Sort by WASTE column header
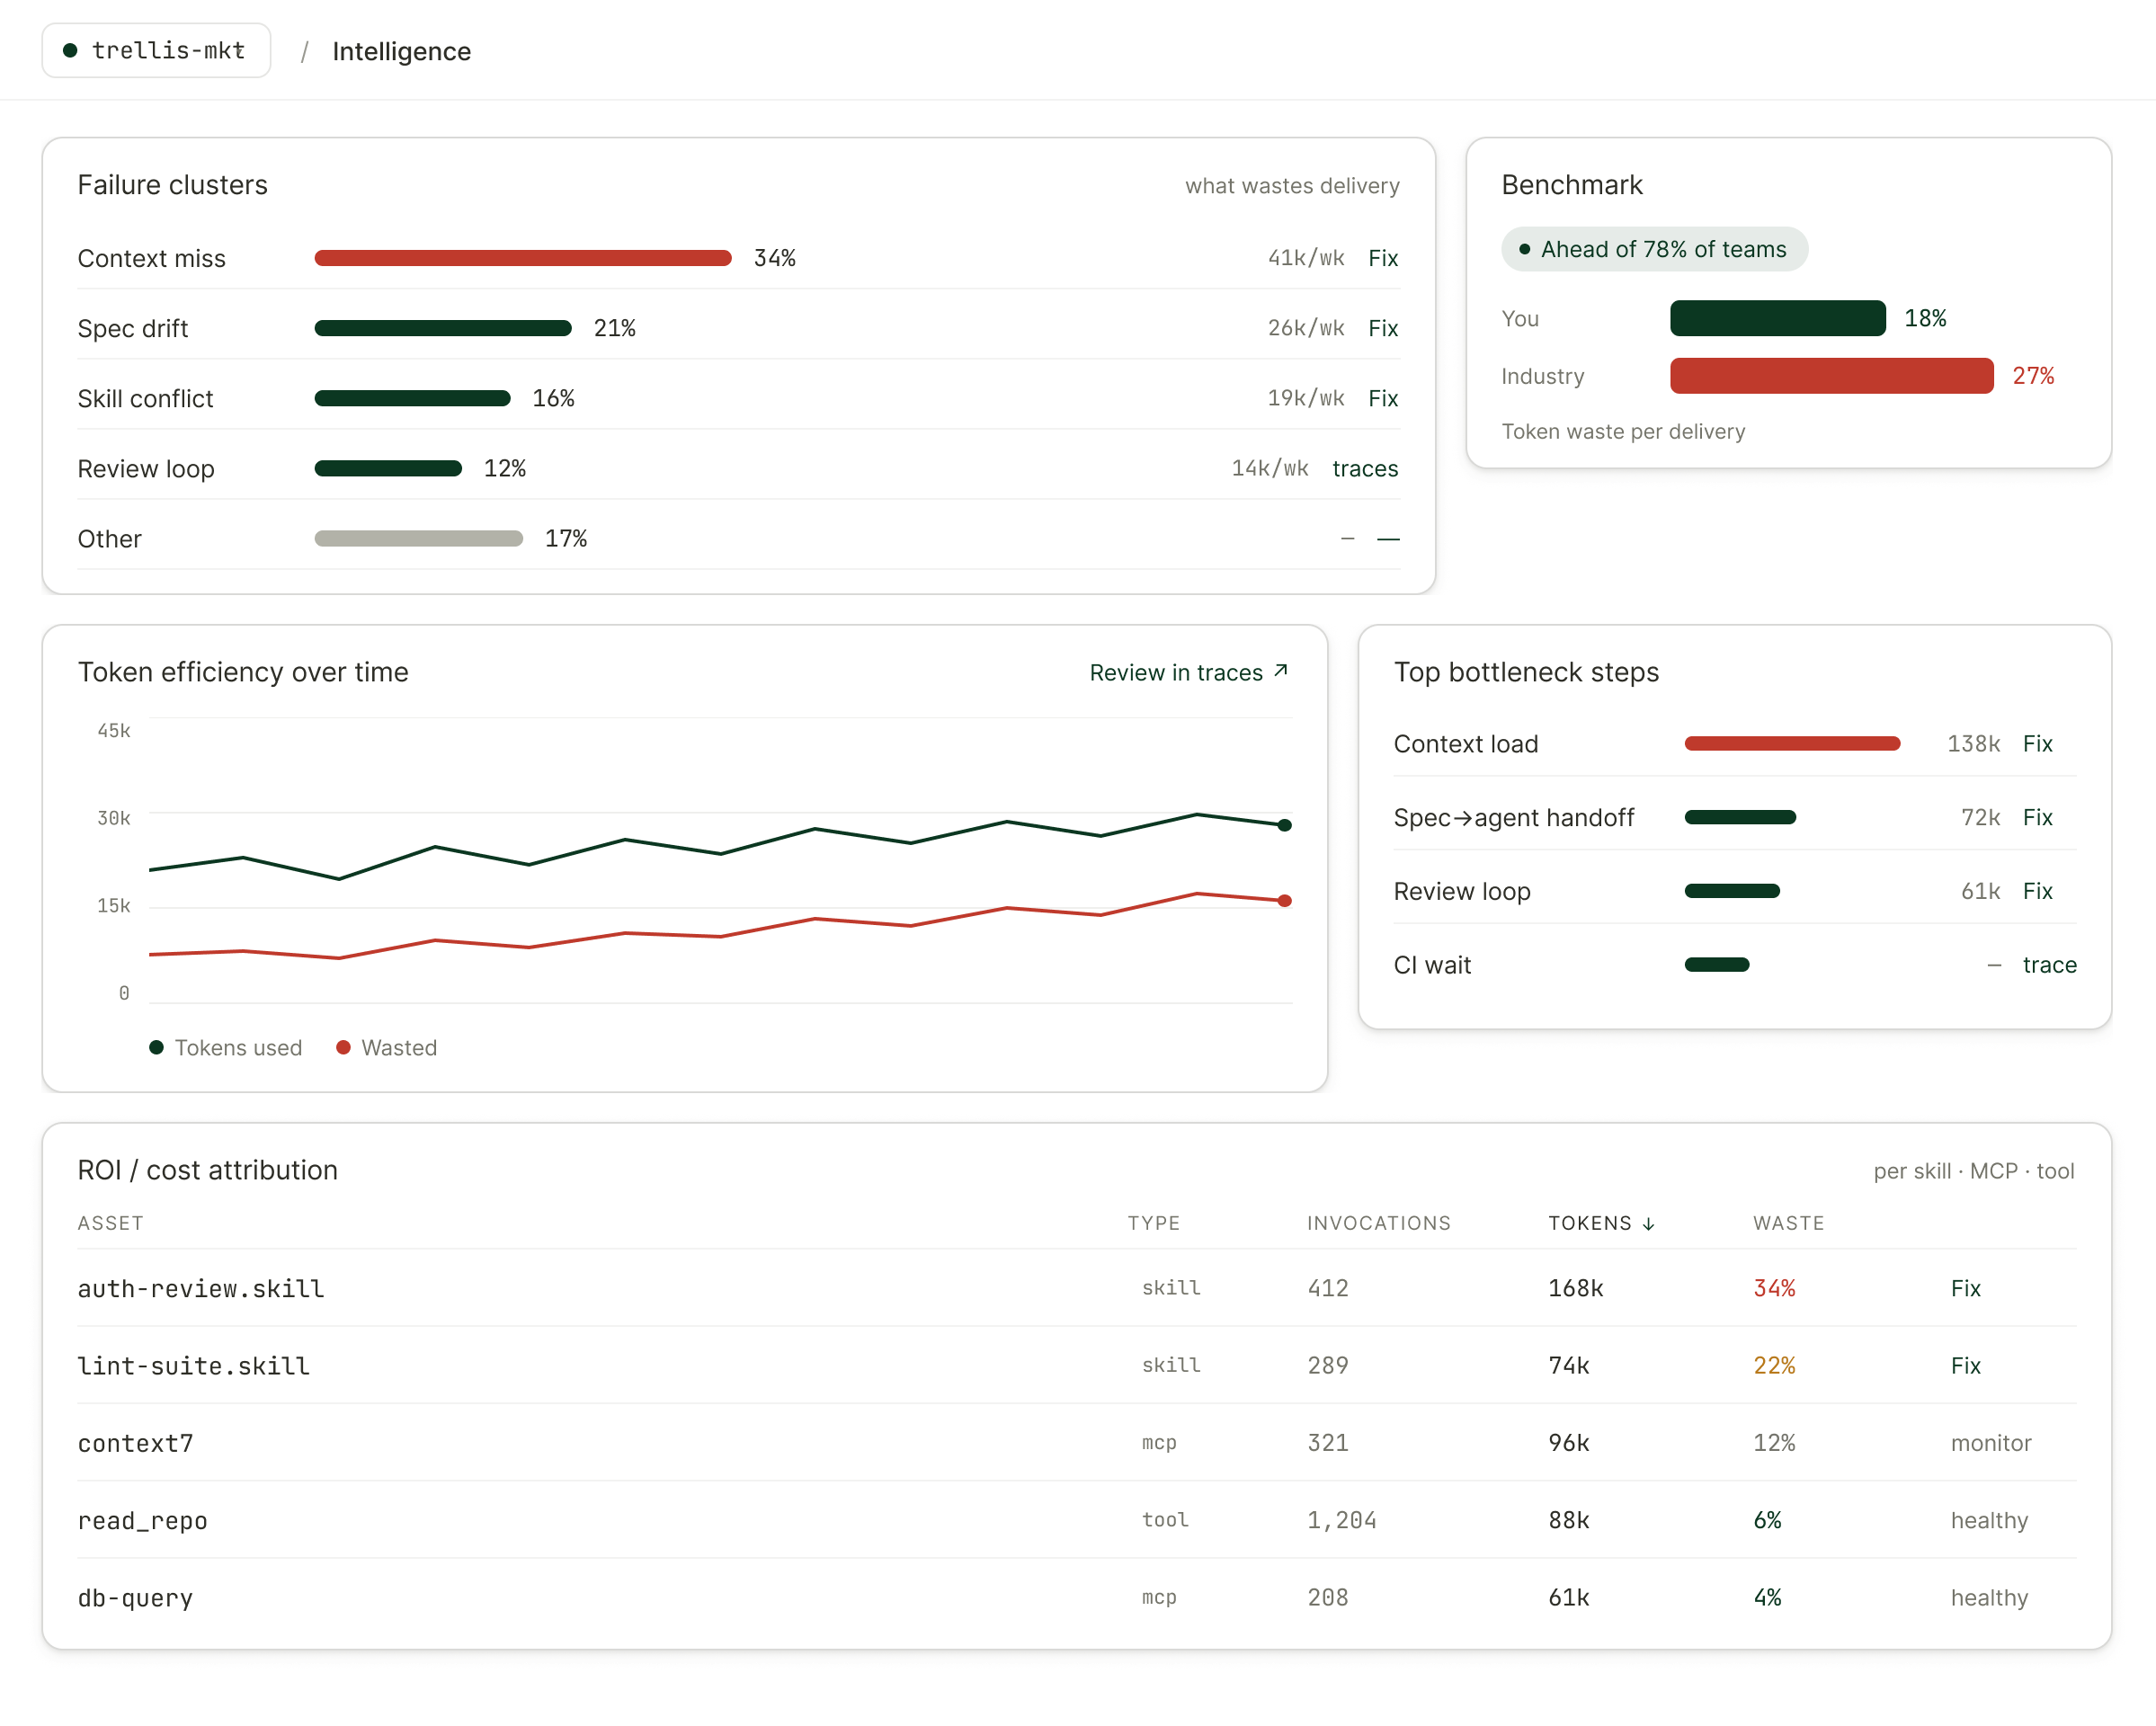The height and width of the screenshot is (1726, 2156). tap(1788, 1223)
